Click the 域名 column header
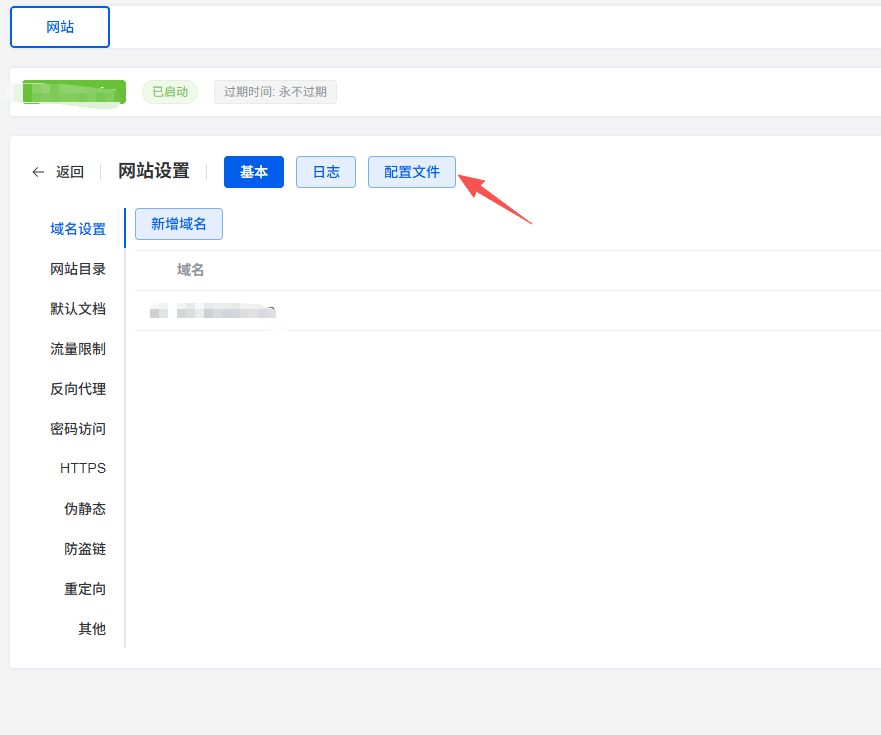Image resolution: width=881 pixels, height=735 pixels. coord(191,270)
